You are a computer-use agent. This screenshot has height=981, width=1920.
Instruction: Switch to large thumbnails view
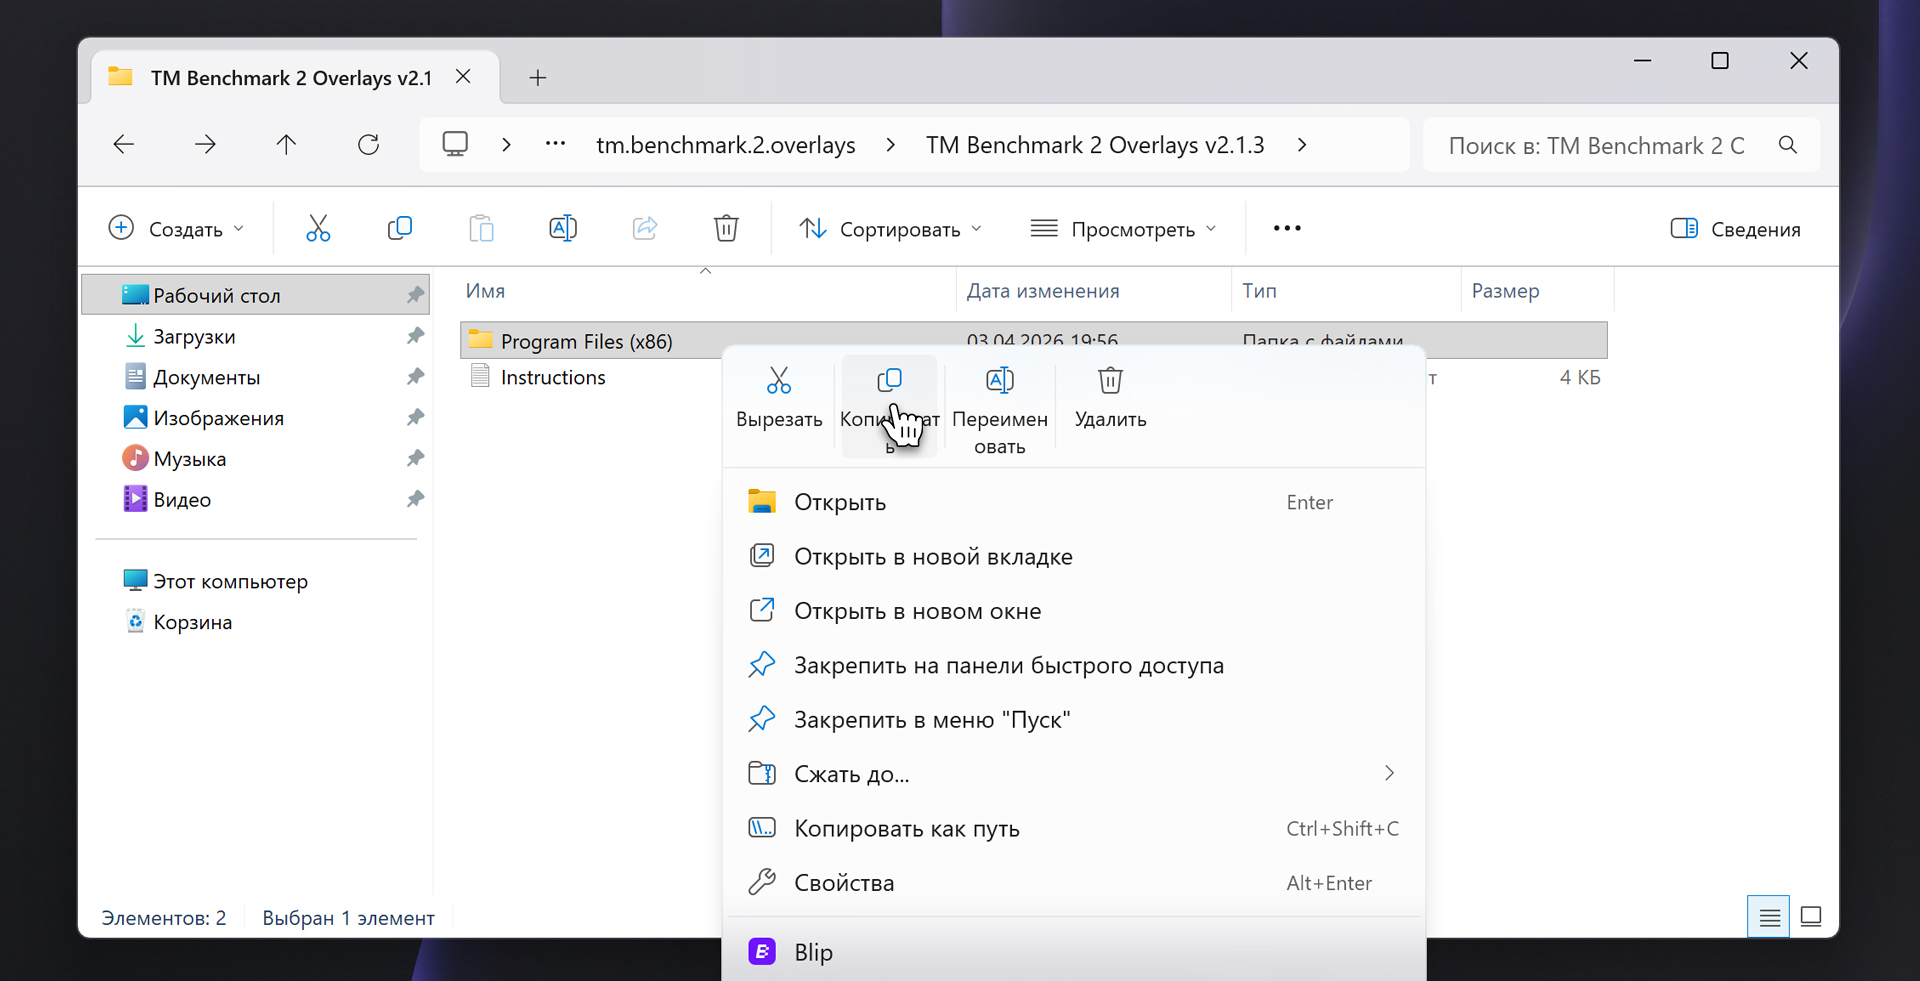1811,917
